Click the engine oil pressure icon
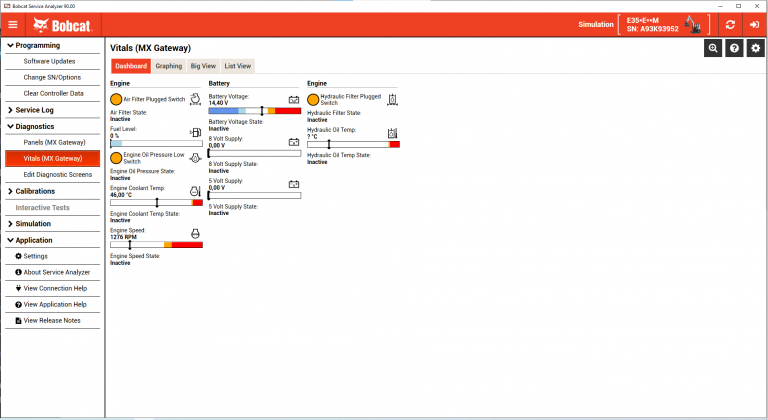Screen dimensions: 768x420 (195, 158)
